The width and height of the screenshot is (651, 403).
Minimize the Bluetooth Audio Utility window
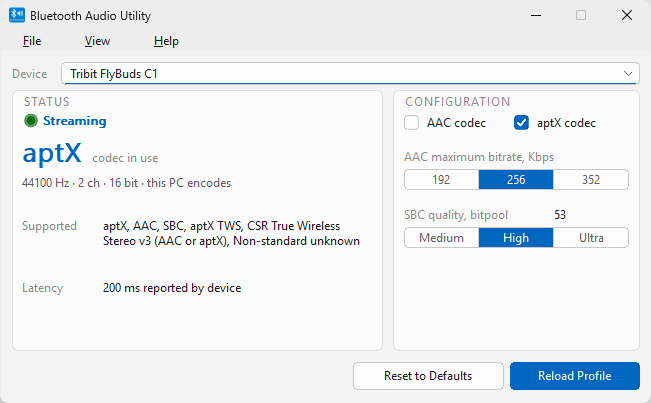point(536,15)
